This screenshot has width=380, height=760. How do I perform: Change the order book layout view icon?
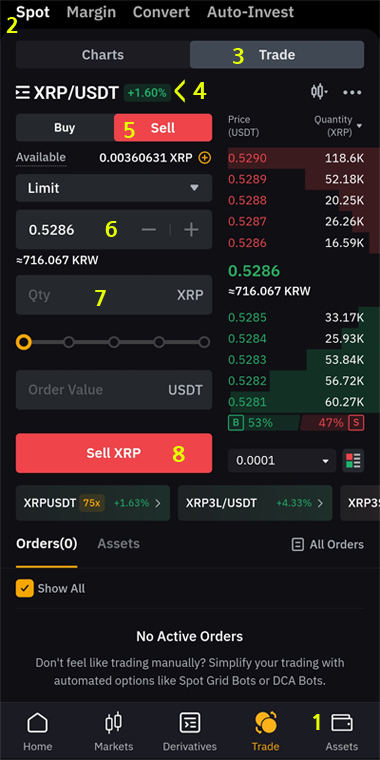353,460
